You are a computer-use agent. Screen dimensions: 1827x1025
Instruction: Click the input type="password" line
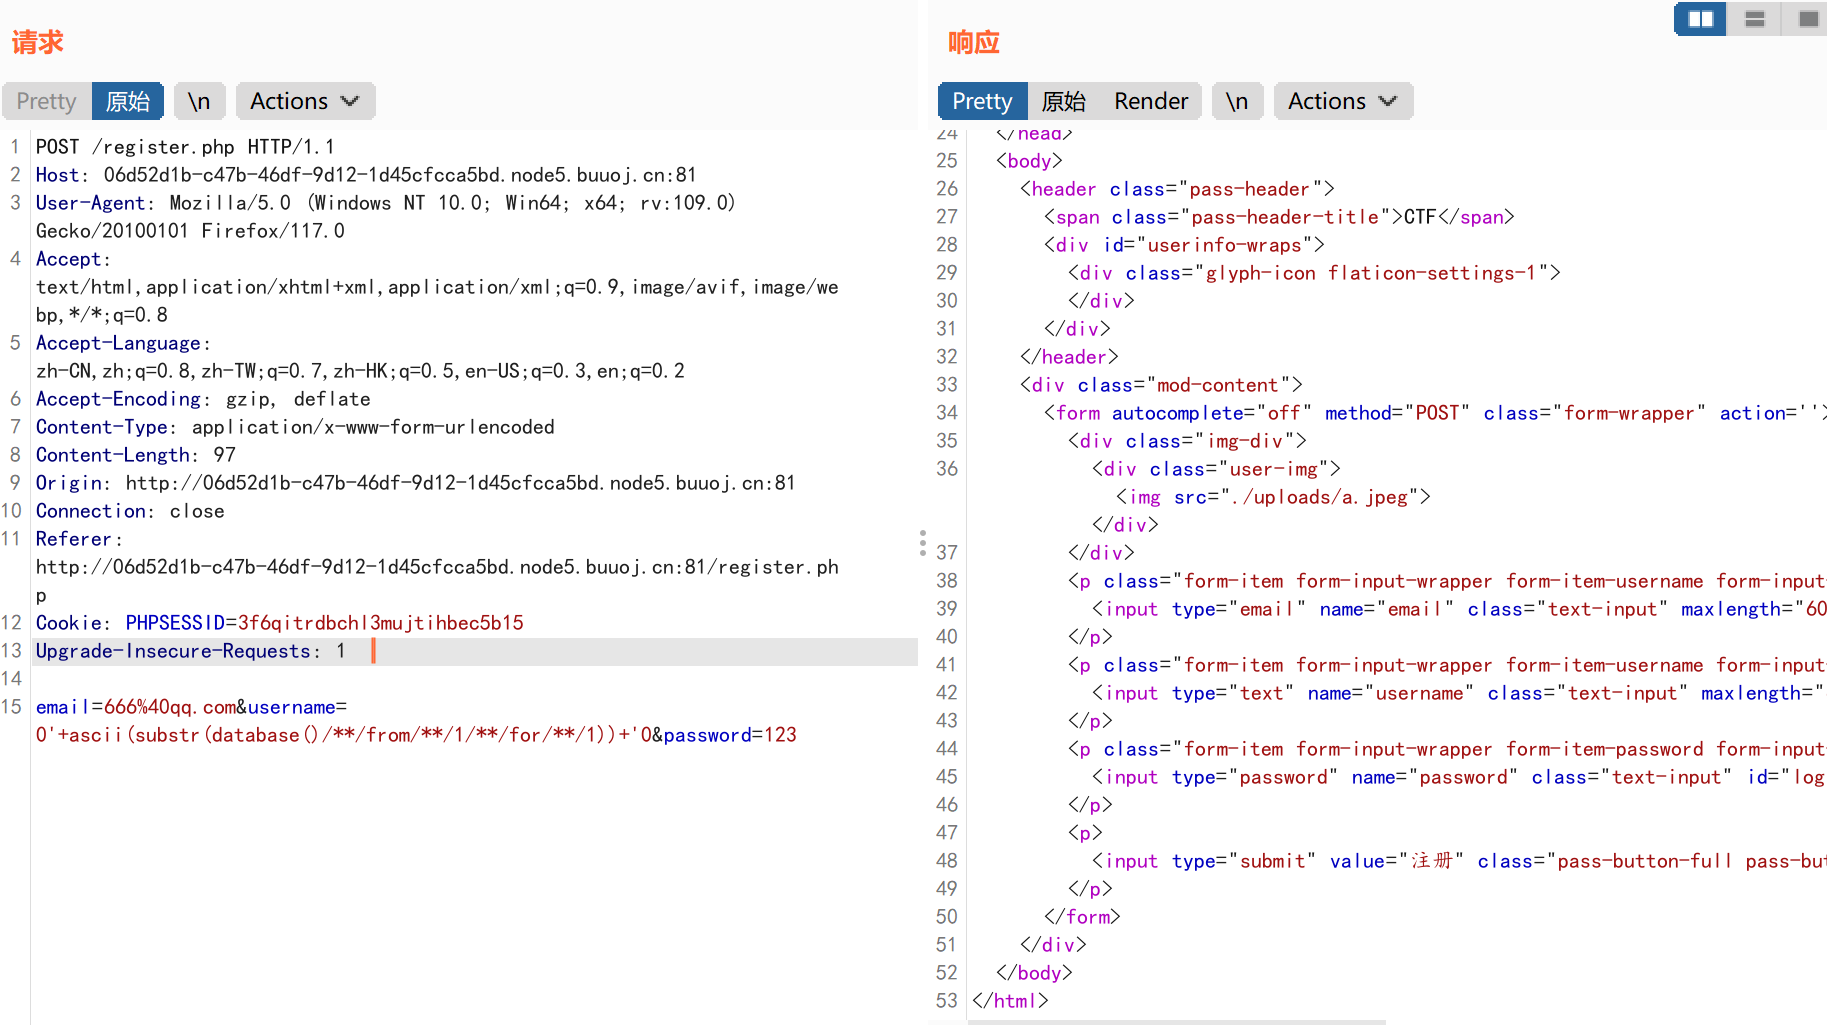(1459, 777)
